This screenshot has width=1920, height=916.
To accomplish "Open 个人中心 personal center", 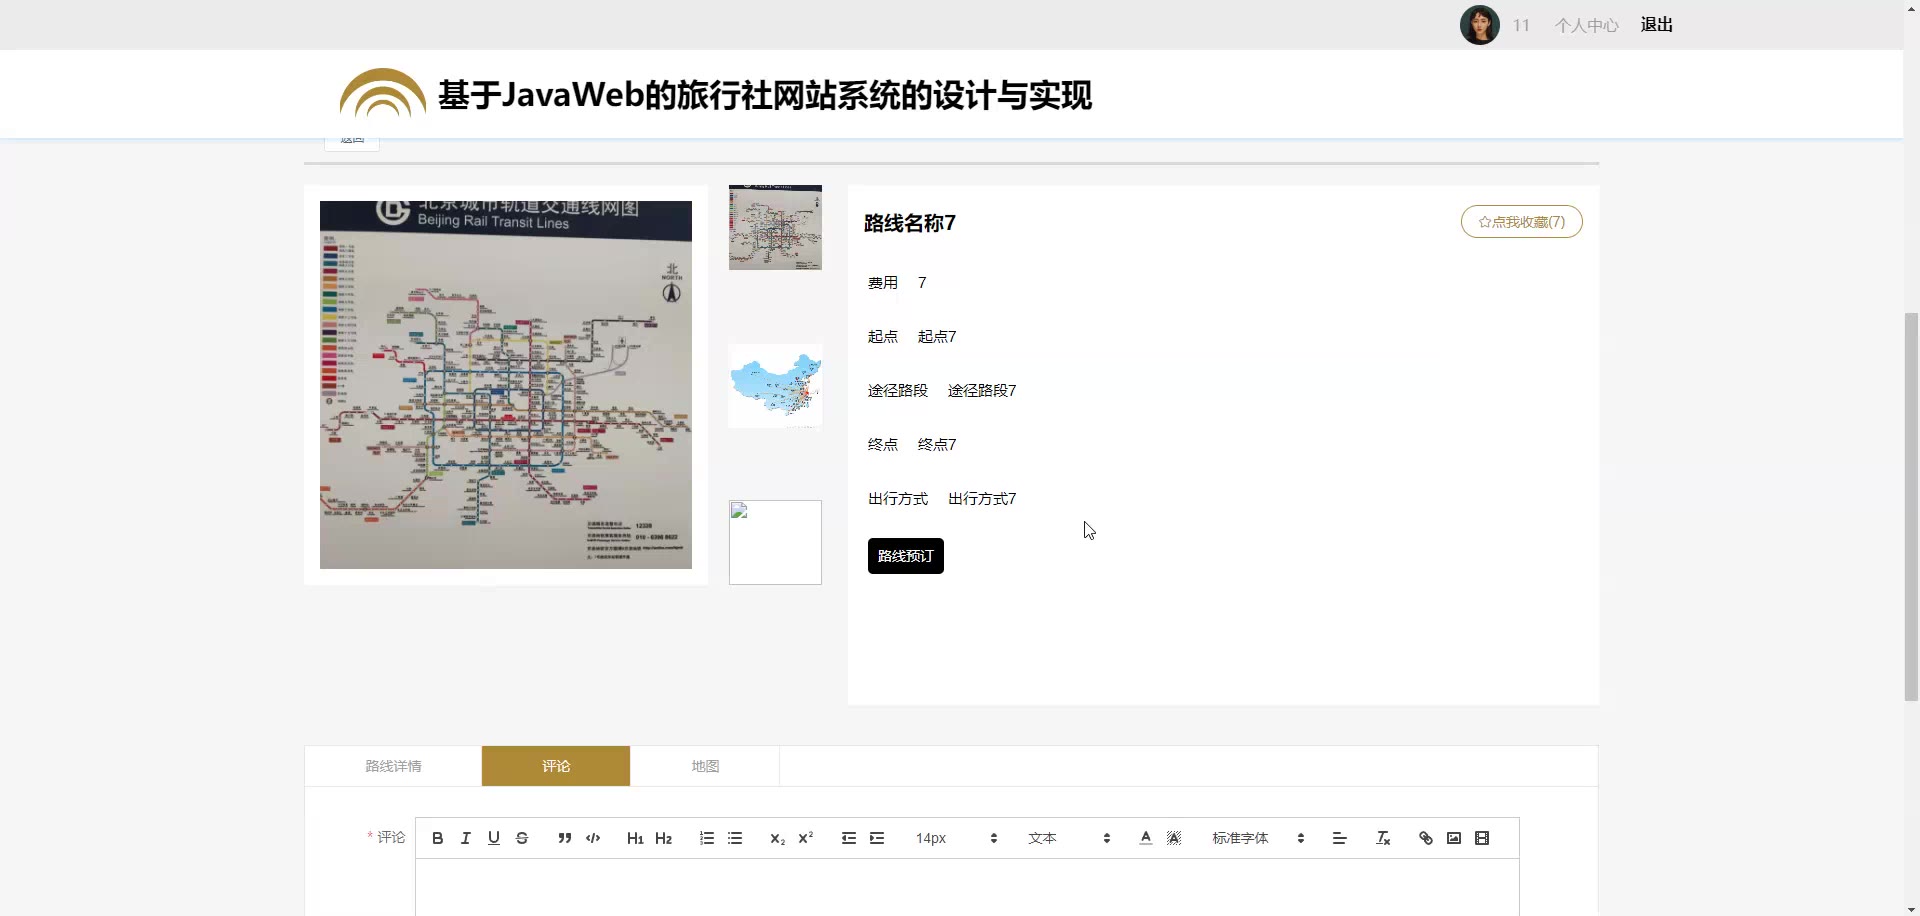I will coord(1586,25).
